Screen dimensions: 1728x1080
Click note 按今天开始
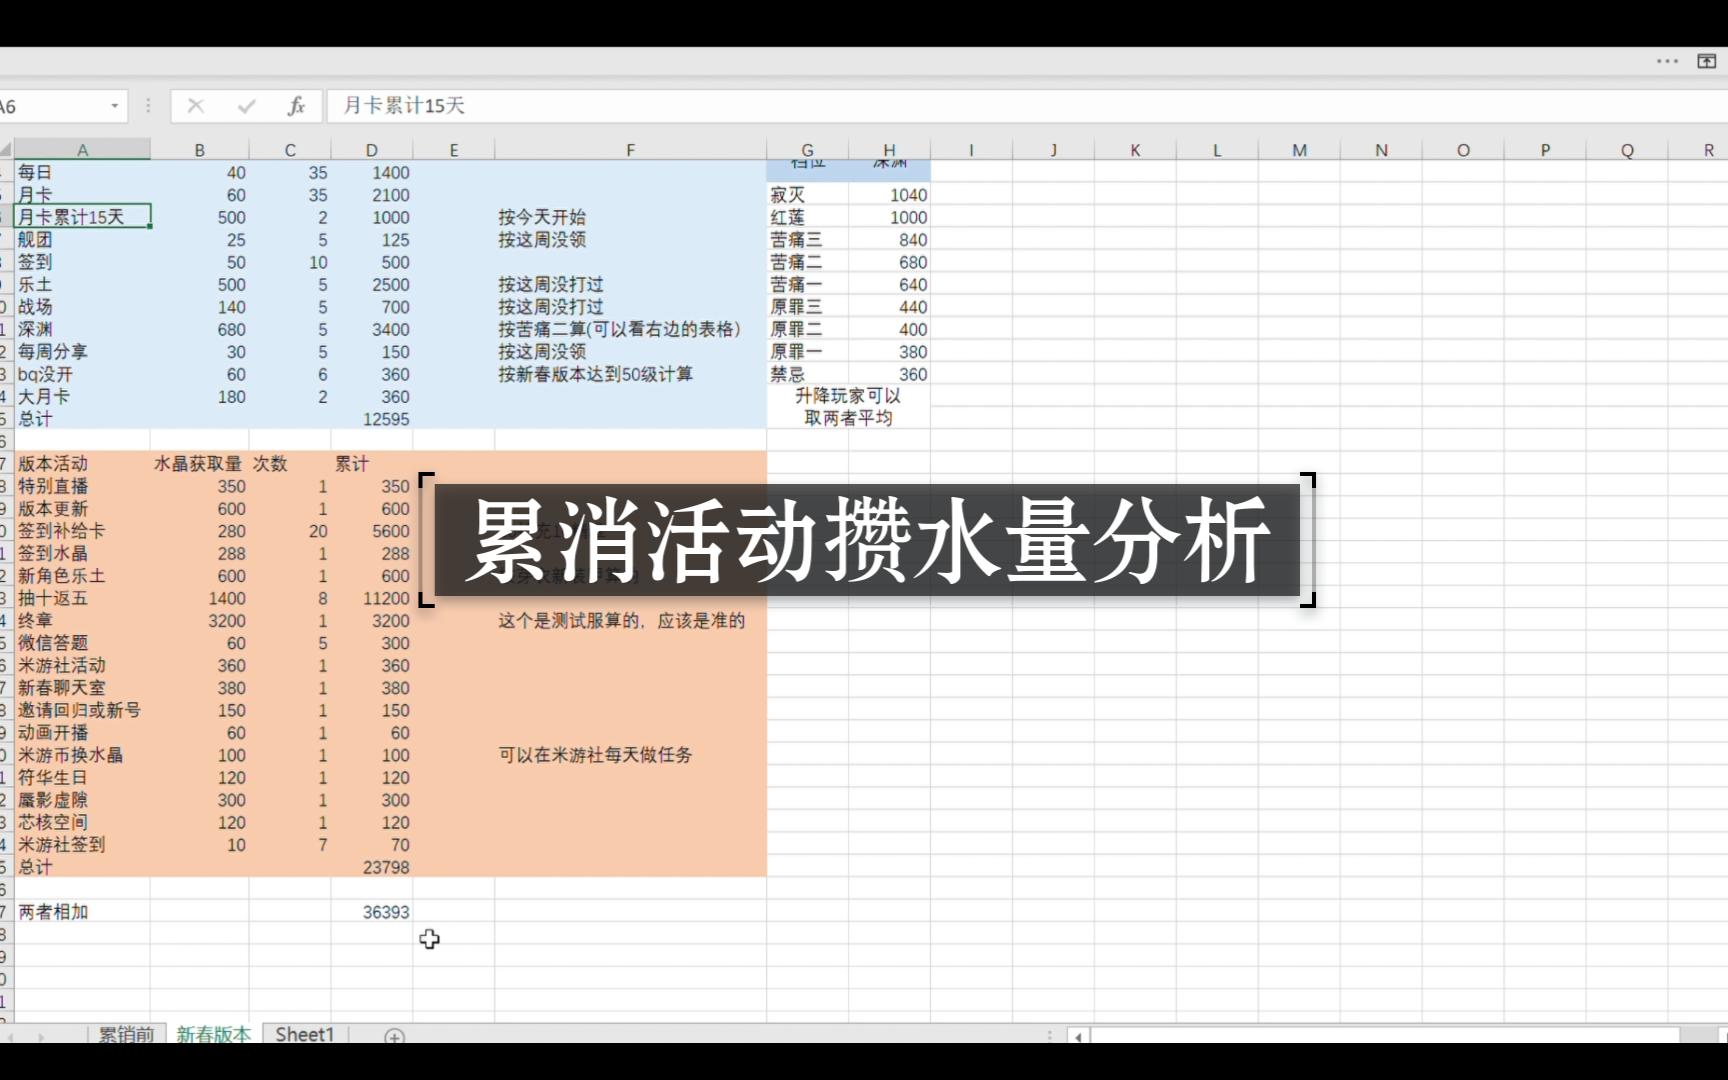(542, 217)
